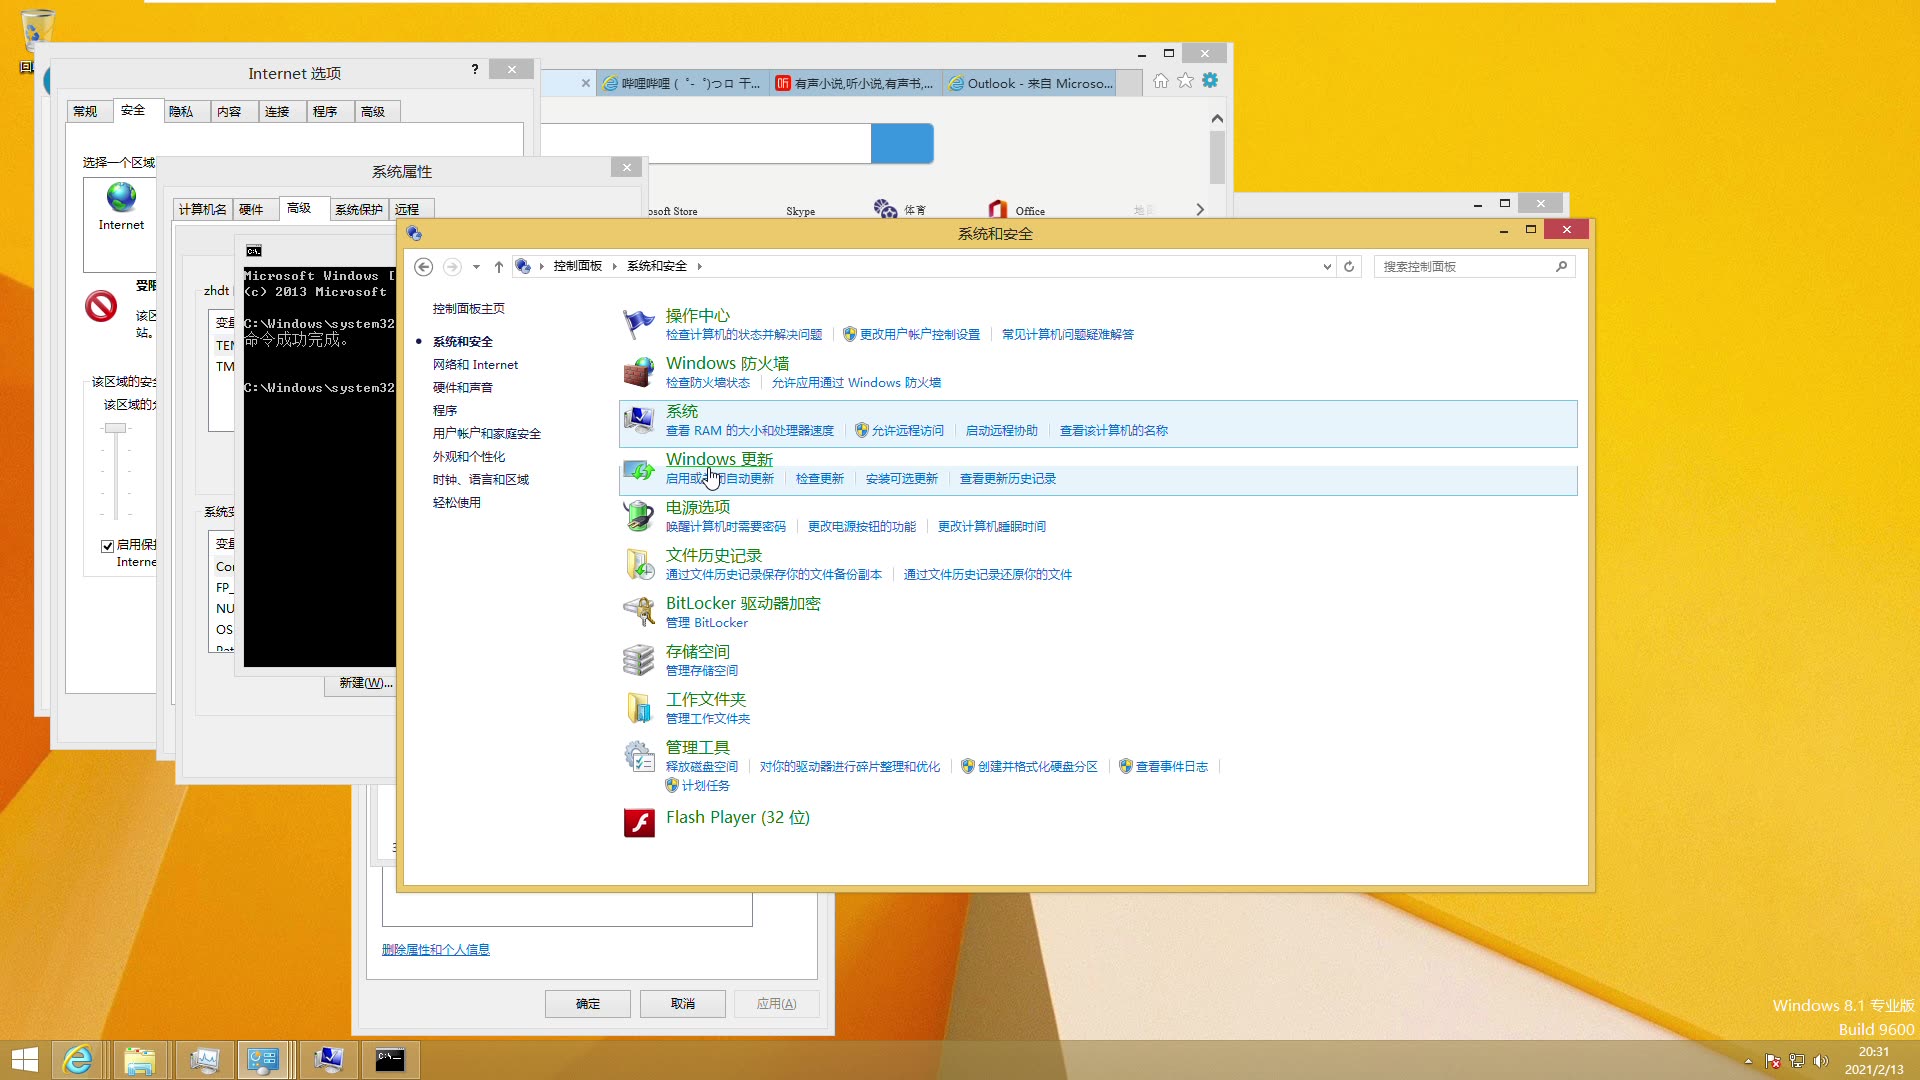
Task: Click blue search button in browser
Action: 902,144
